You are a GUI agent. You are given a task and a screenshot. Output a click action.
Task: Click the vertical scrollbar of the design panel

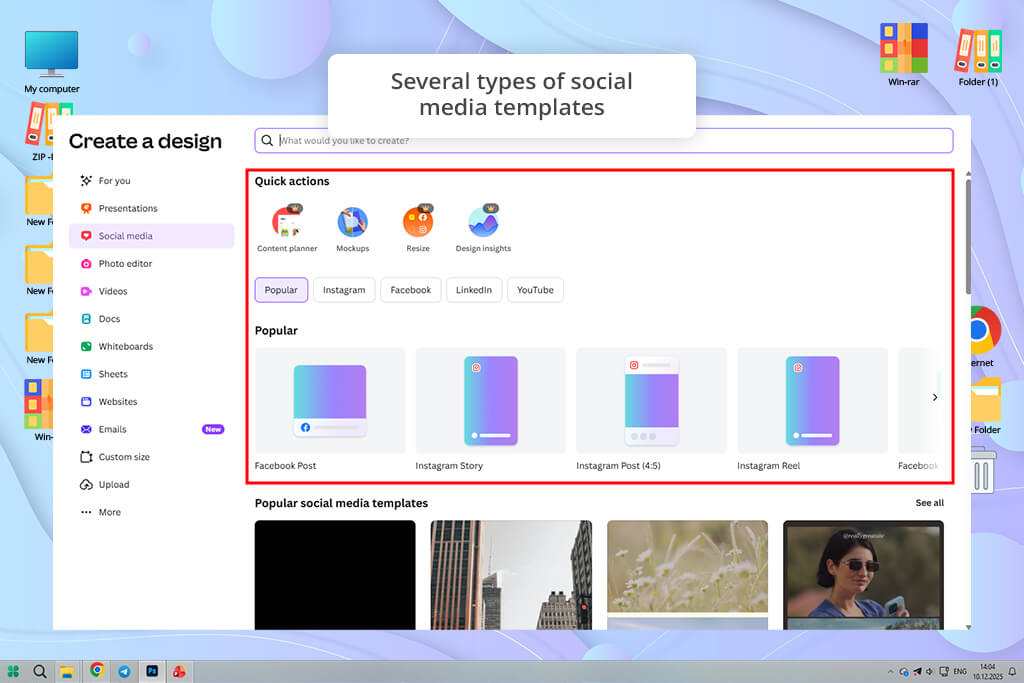(968, 236)
